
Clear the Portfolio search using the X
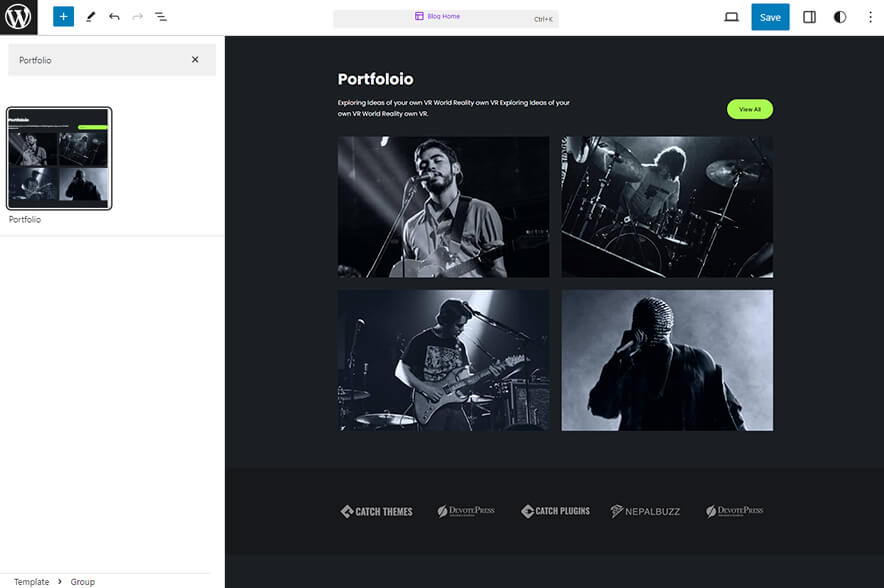pyautogui.click(x=196, y=60)
